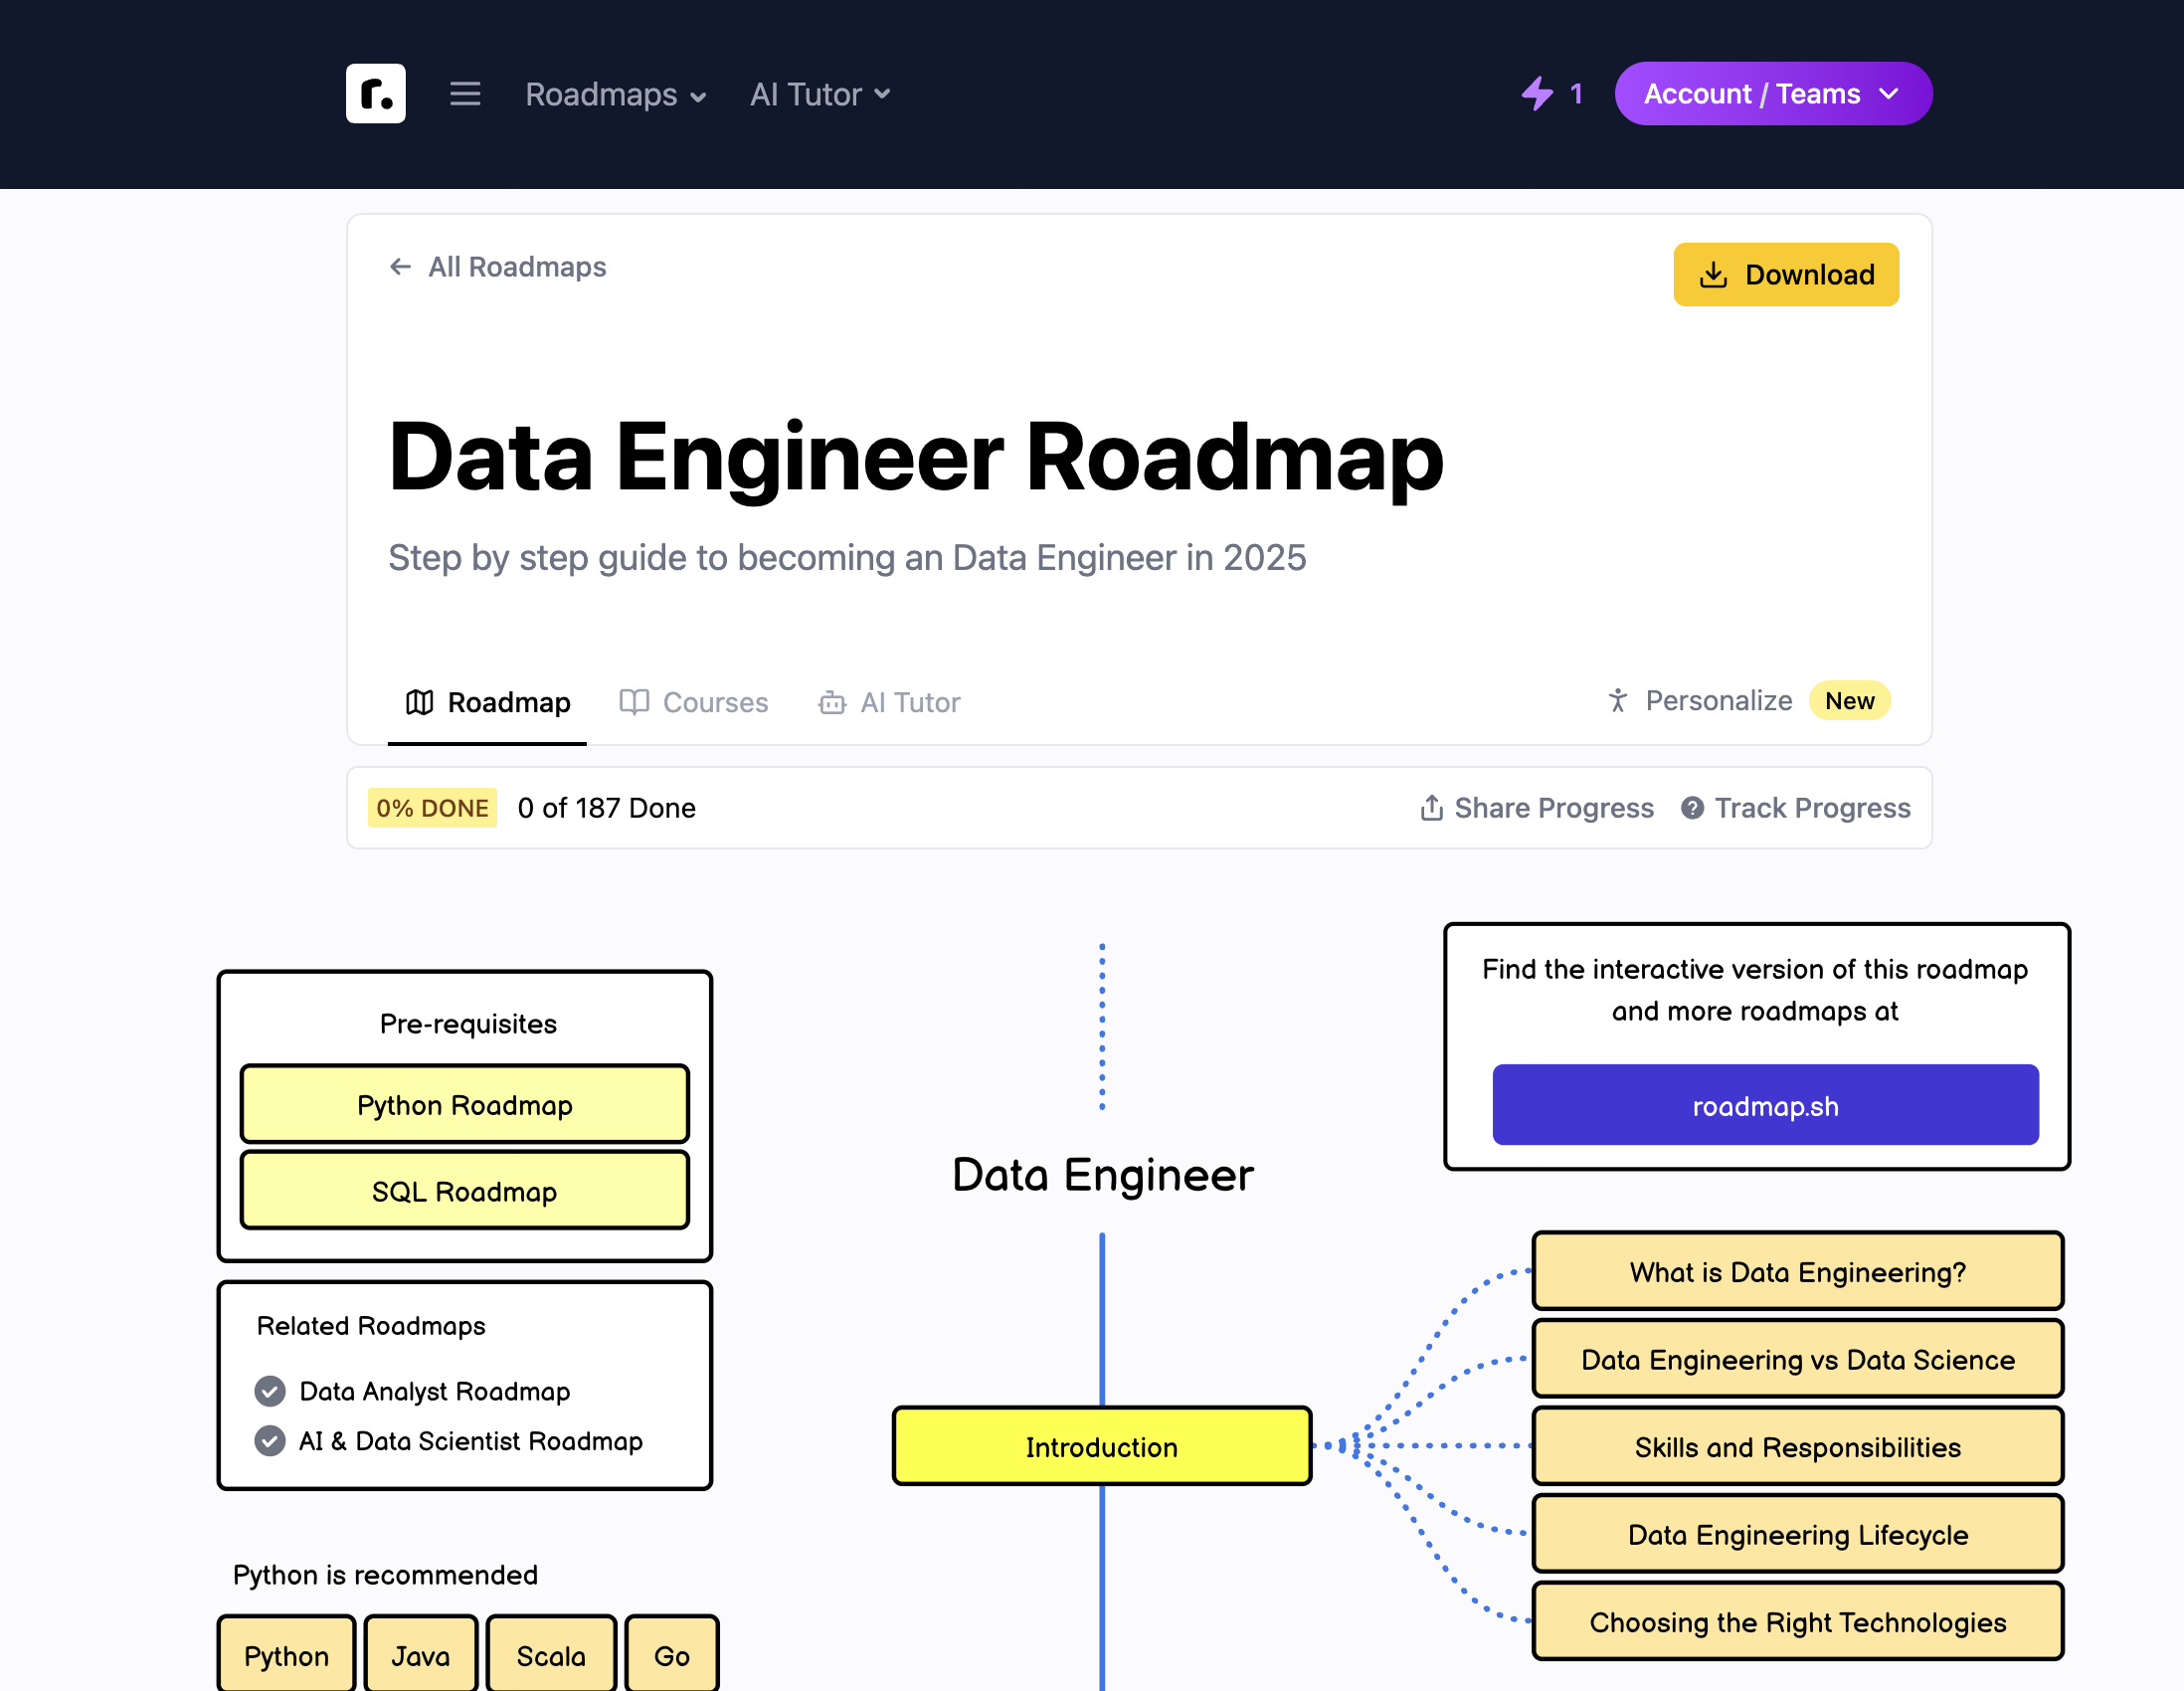Click the download icon in the Download button
Screen dimensions: 2184x1691
click(1713, 275)
